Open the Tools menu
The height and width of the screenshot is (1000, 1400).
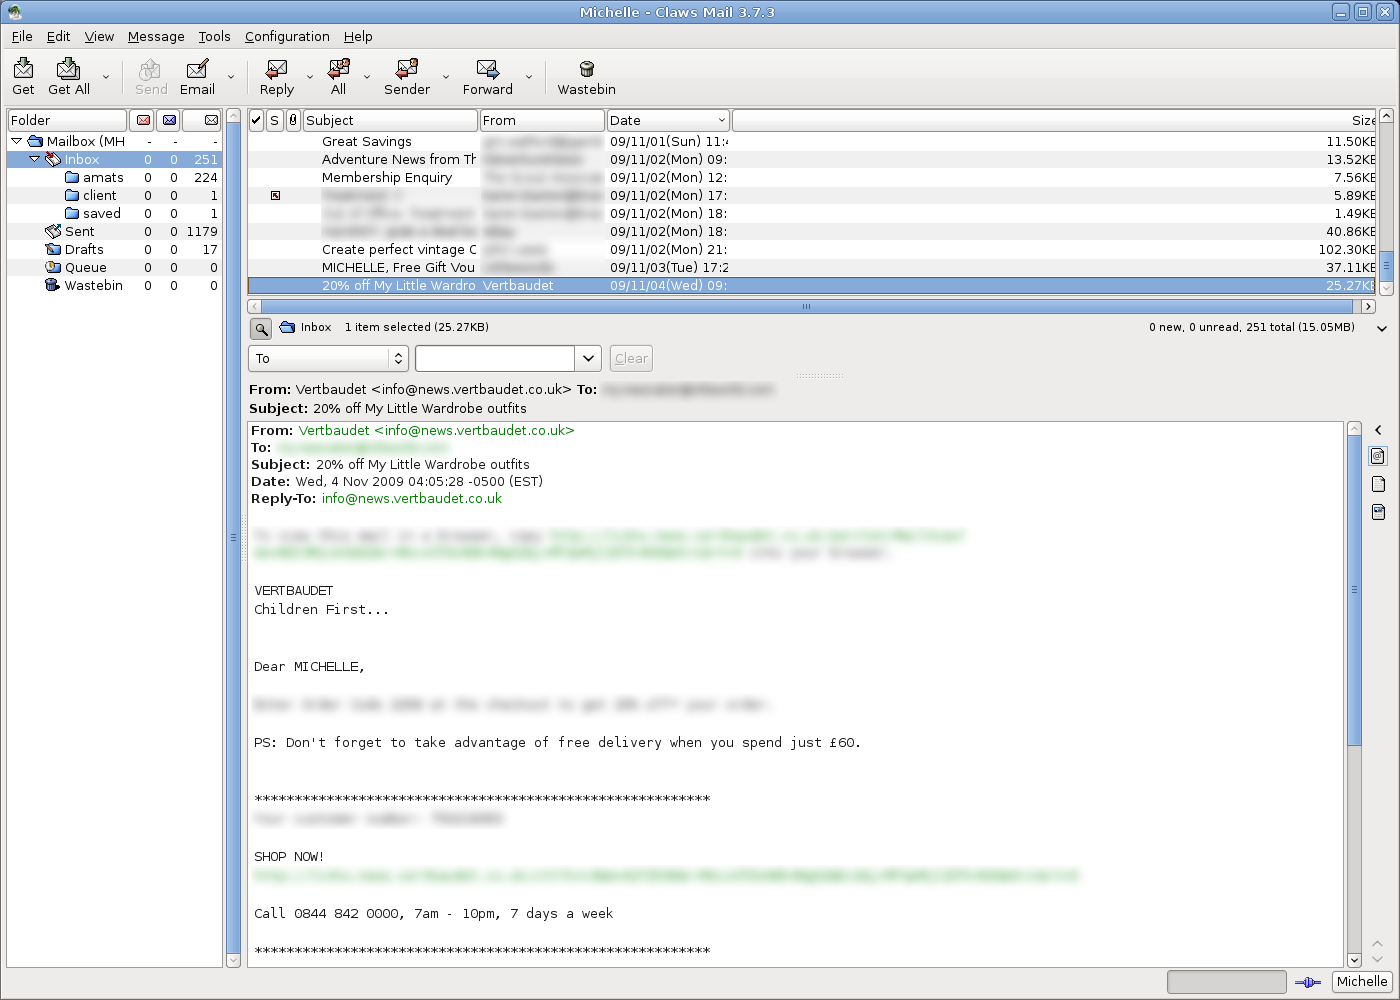214,36
